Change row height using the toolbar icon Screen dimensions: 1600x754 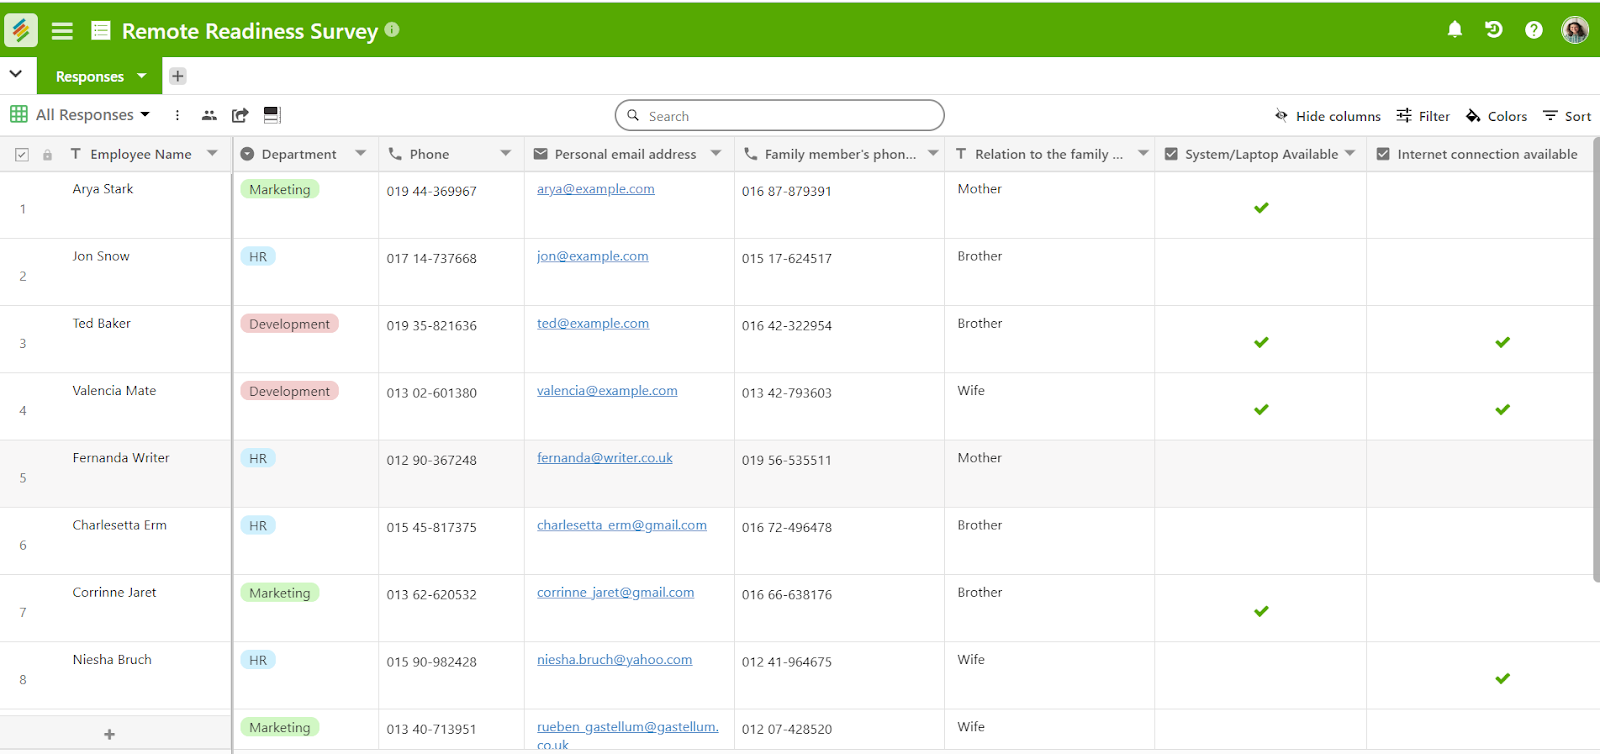point(272,115)
